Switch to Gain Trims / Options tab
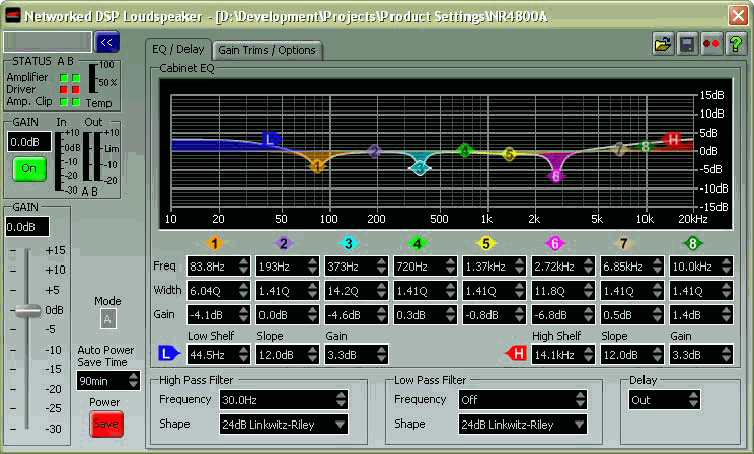This screenshot has width=754, height=454. point(267,50)
